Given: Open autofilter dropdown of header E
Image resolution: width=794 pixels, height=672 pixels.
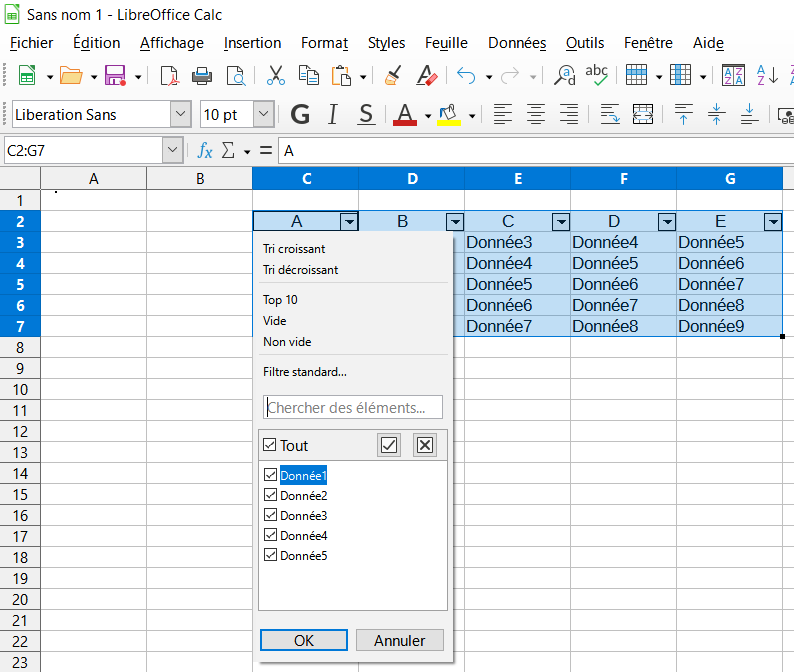Looking at the screenshot, I should (773, 222).
